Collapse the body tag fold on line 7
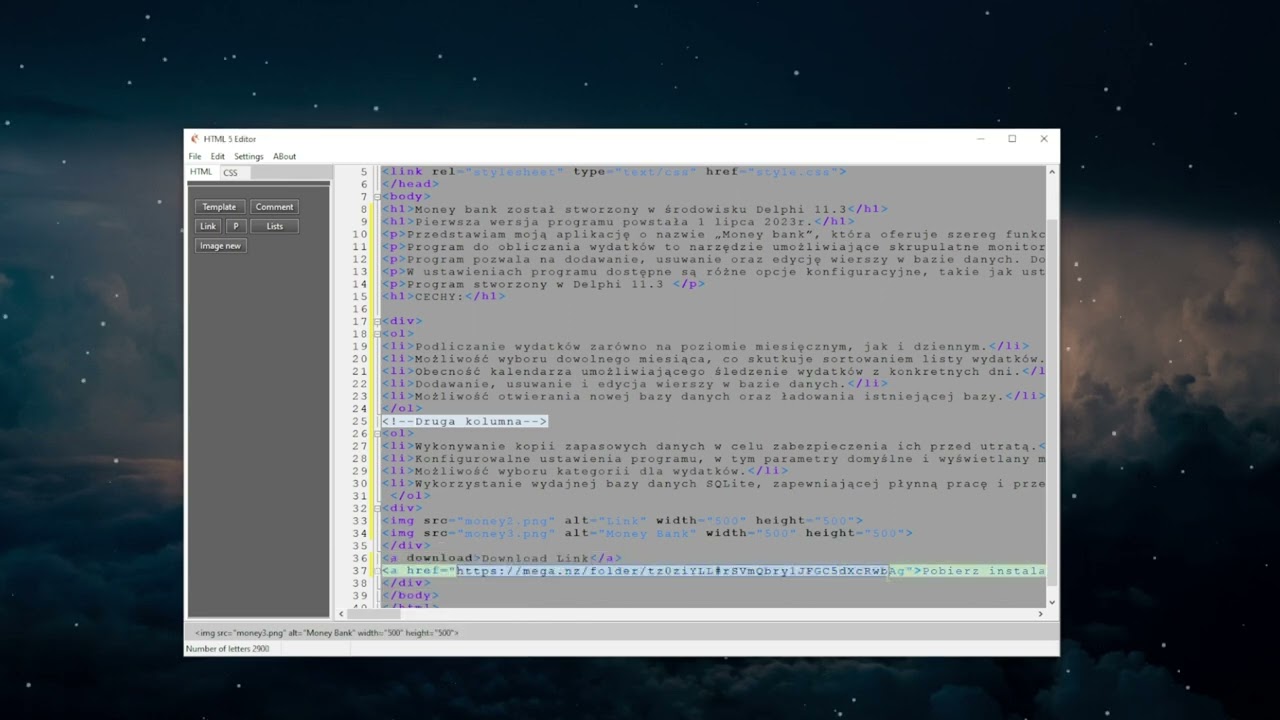The image size is (1280, 720). click(377, 197)
